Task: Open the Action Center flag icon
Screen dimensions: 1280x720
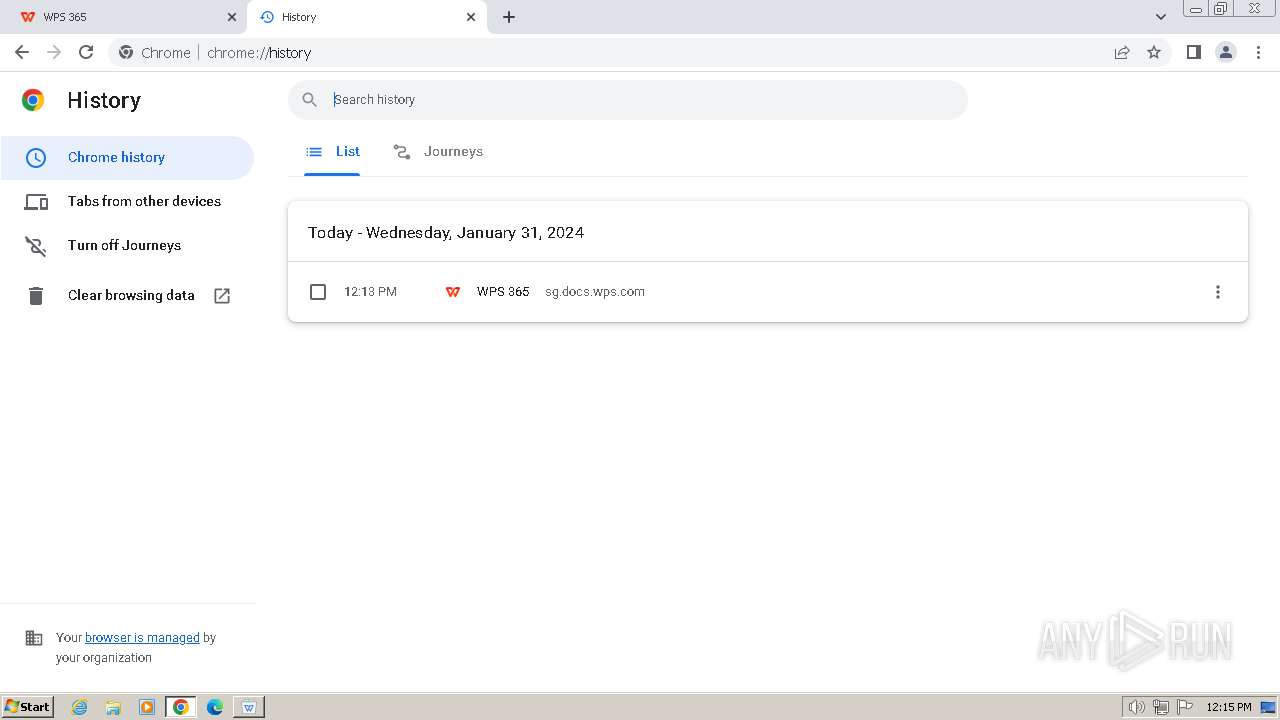Action: click(x=1185, y=707)
